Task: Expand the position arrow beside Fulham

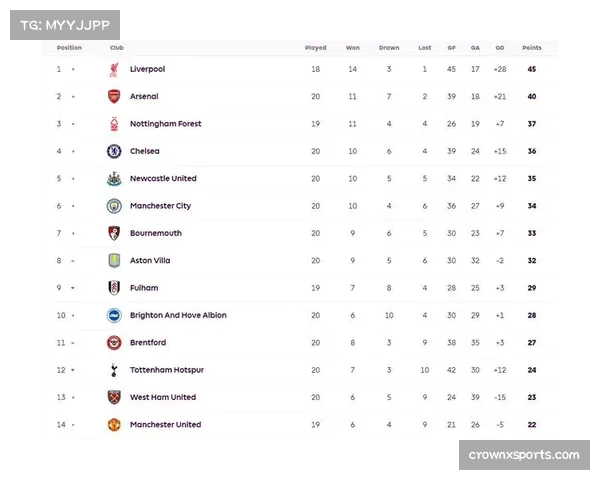Action: pyautogui.click(x=73, y=288)
